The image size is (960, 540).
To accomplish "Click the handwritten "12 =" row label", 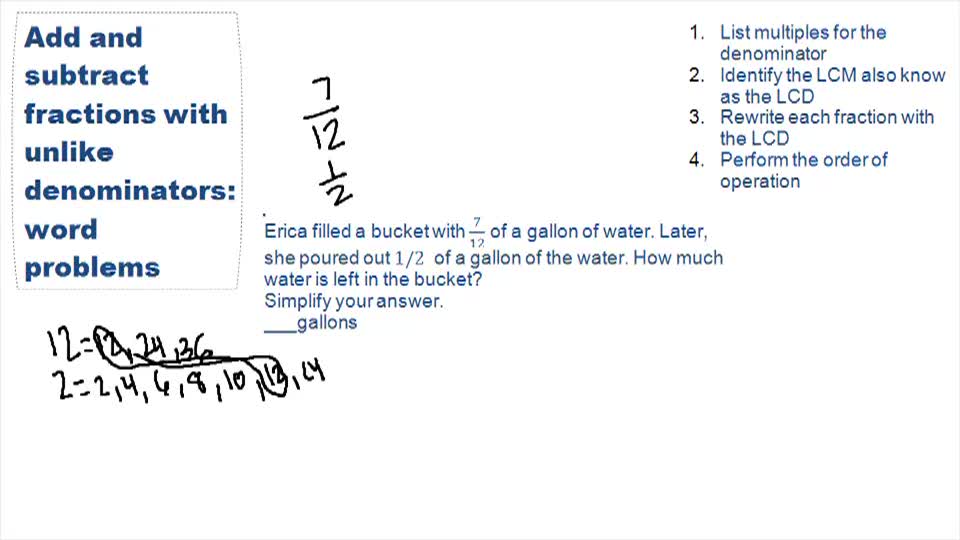I will pyautogui.click(x=68, y=347).
